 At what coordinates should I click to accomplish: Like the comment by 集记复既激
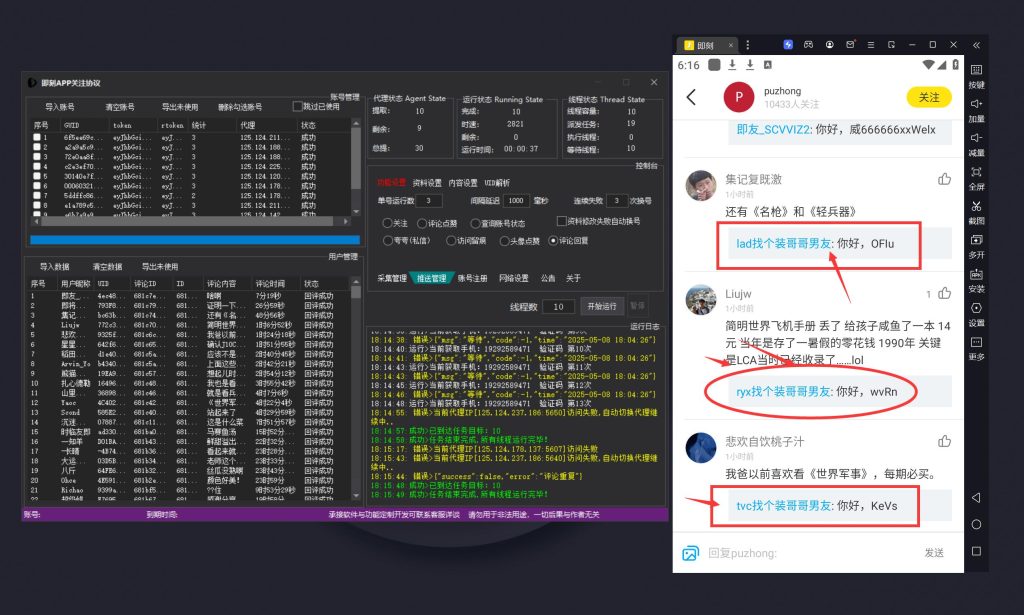(x=944, y=179)
